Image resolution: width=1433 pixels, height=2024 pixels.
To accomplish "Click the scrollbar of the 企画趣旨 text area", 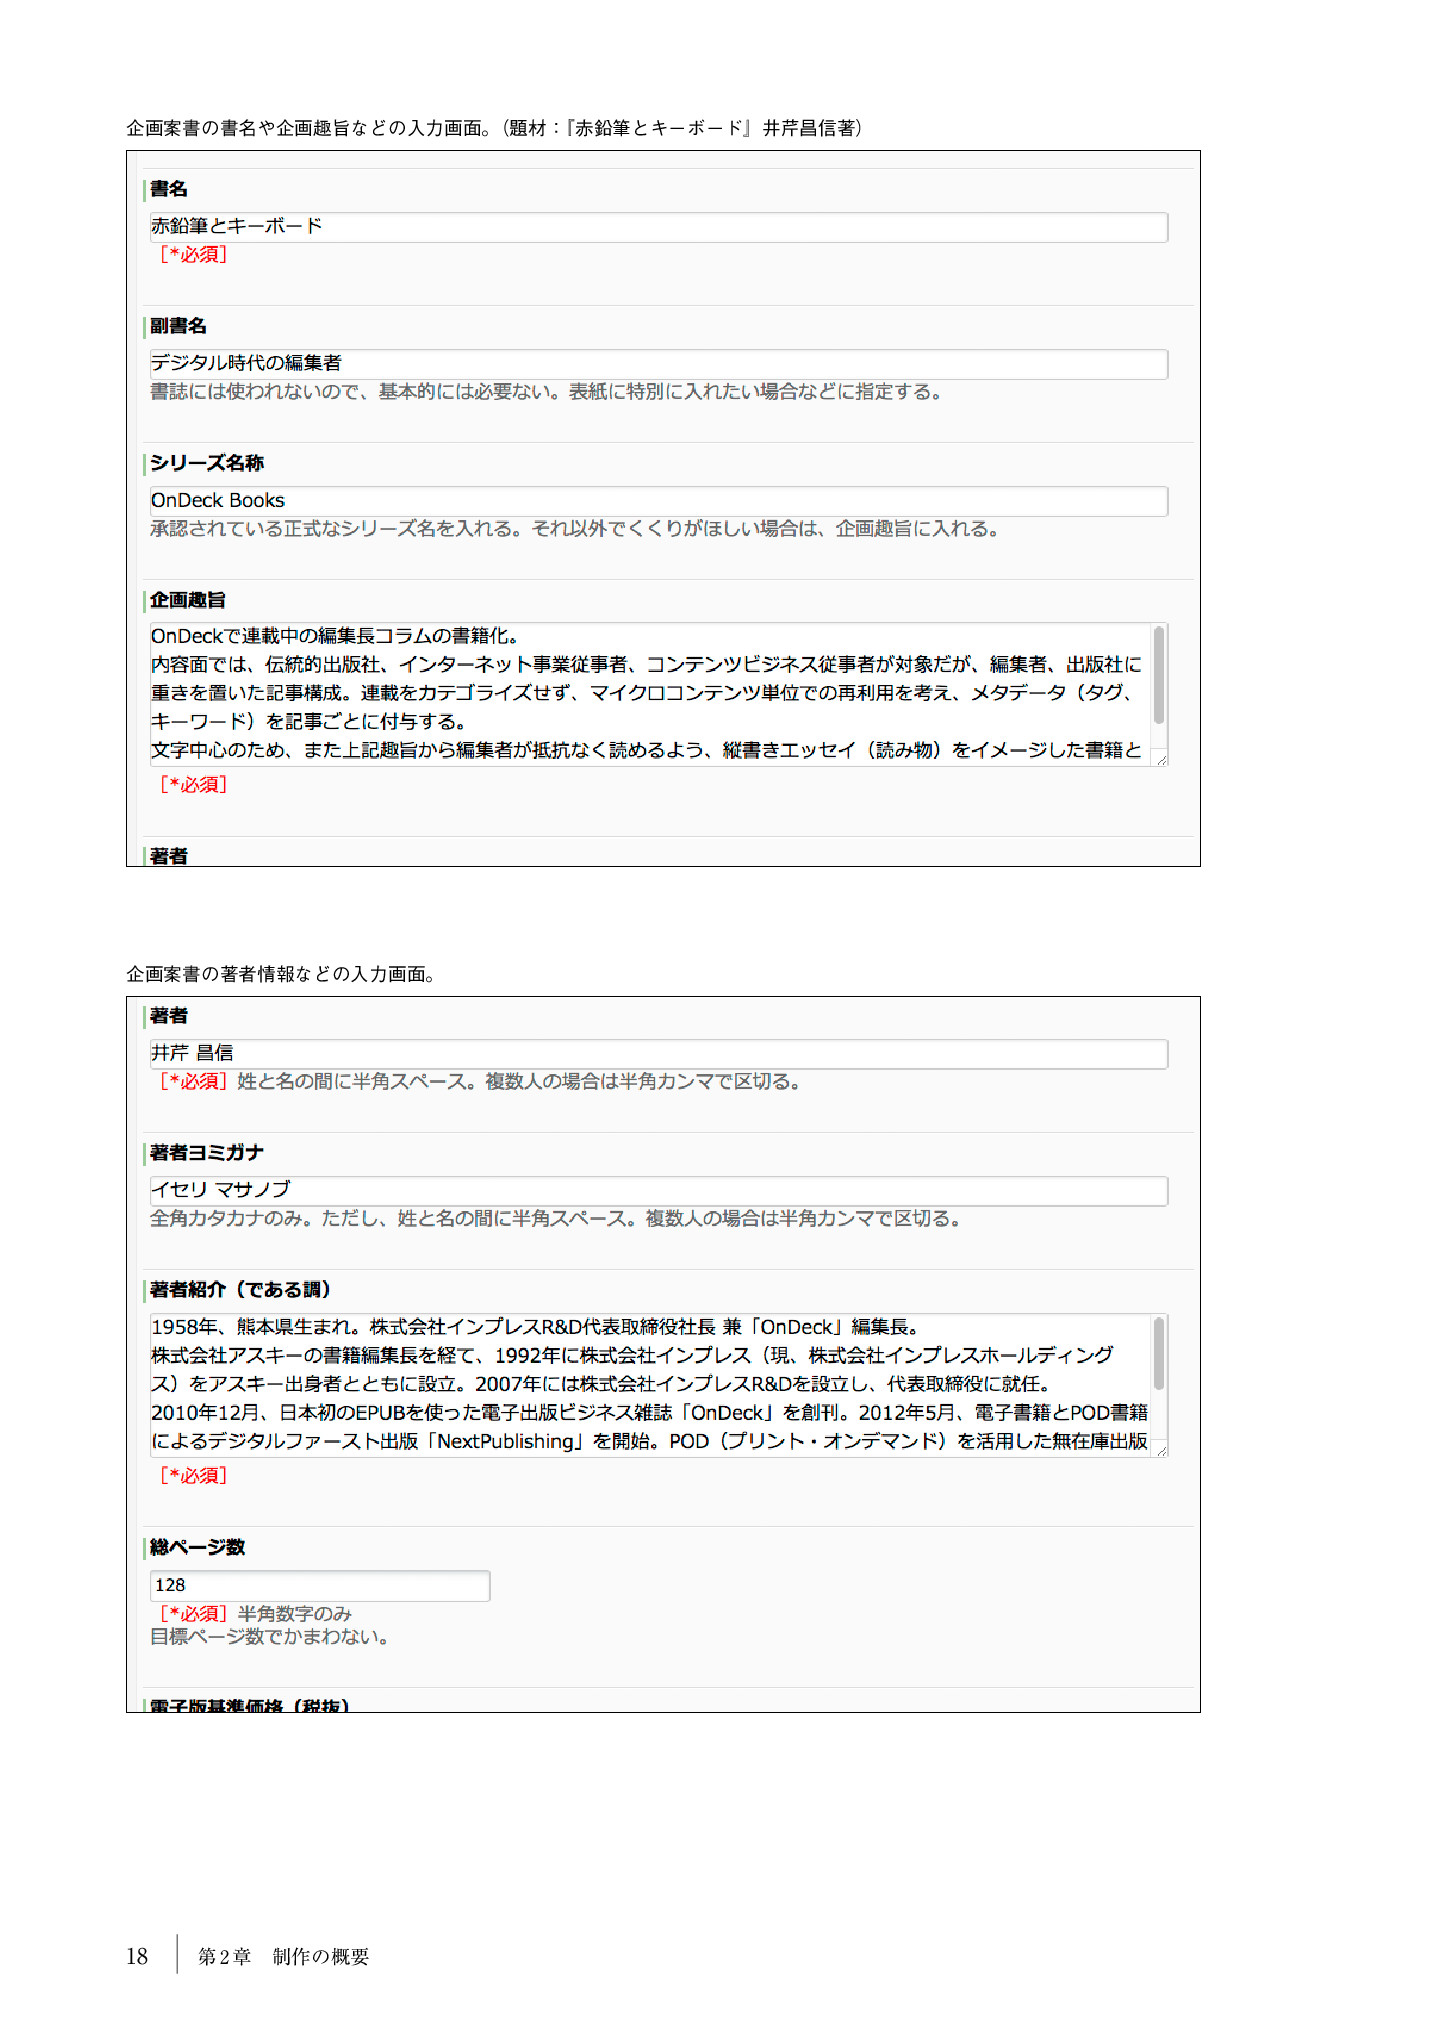I will pyautogui.click(x=1159, y=675).
